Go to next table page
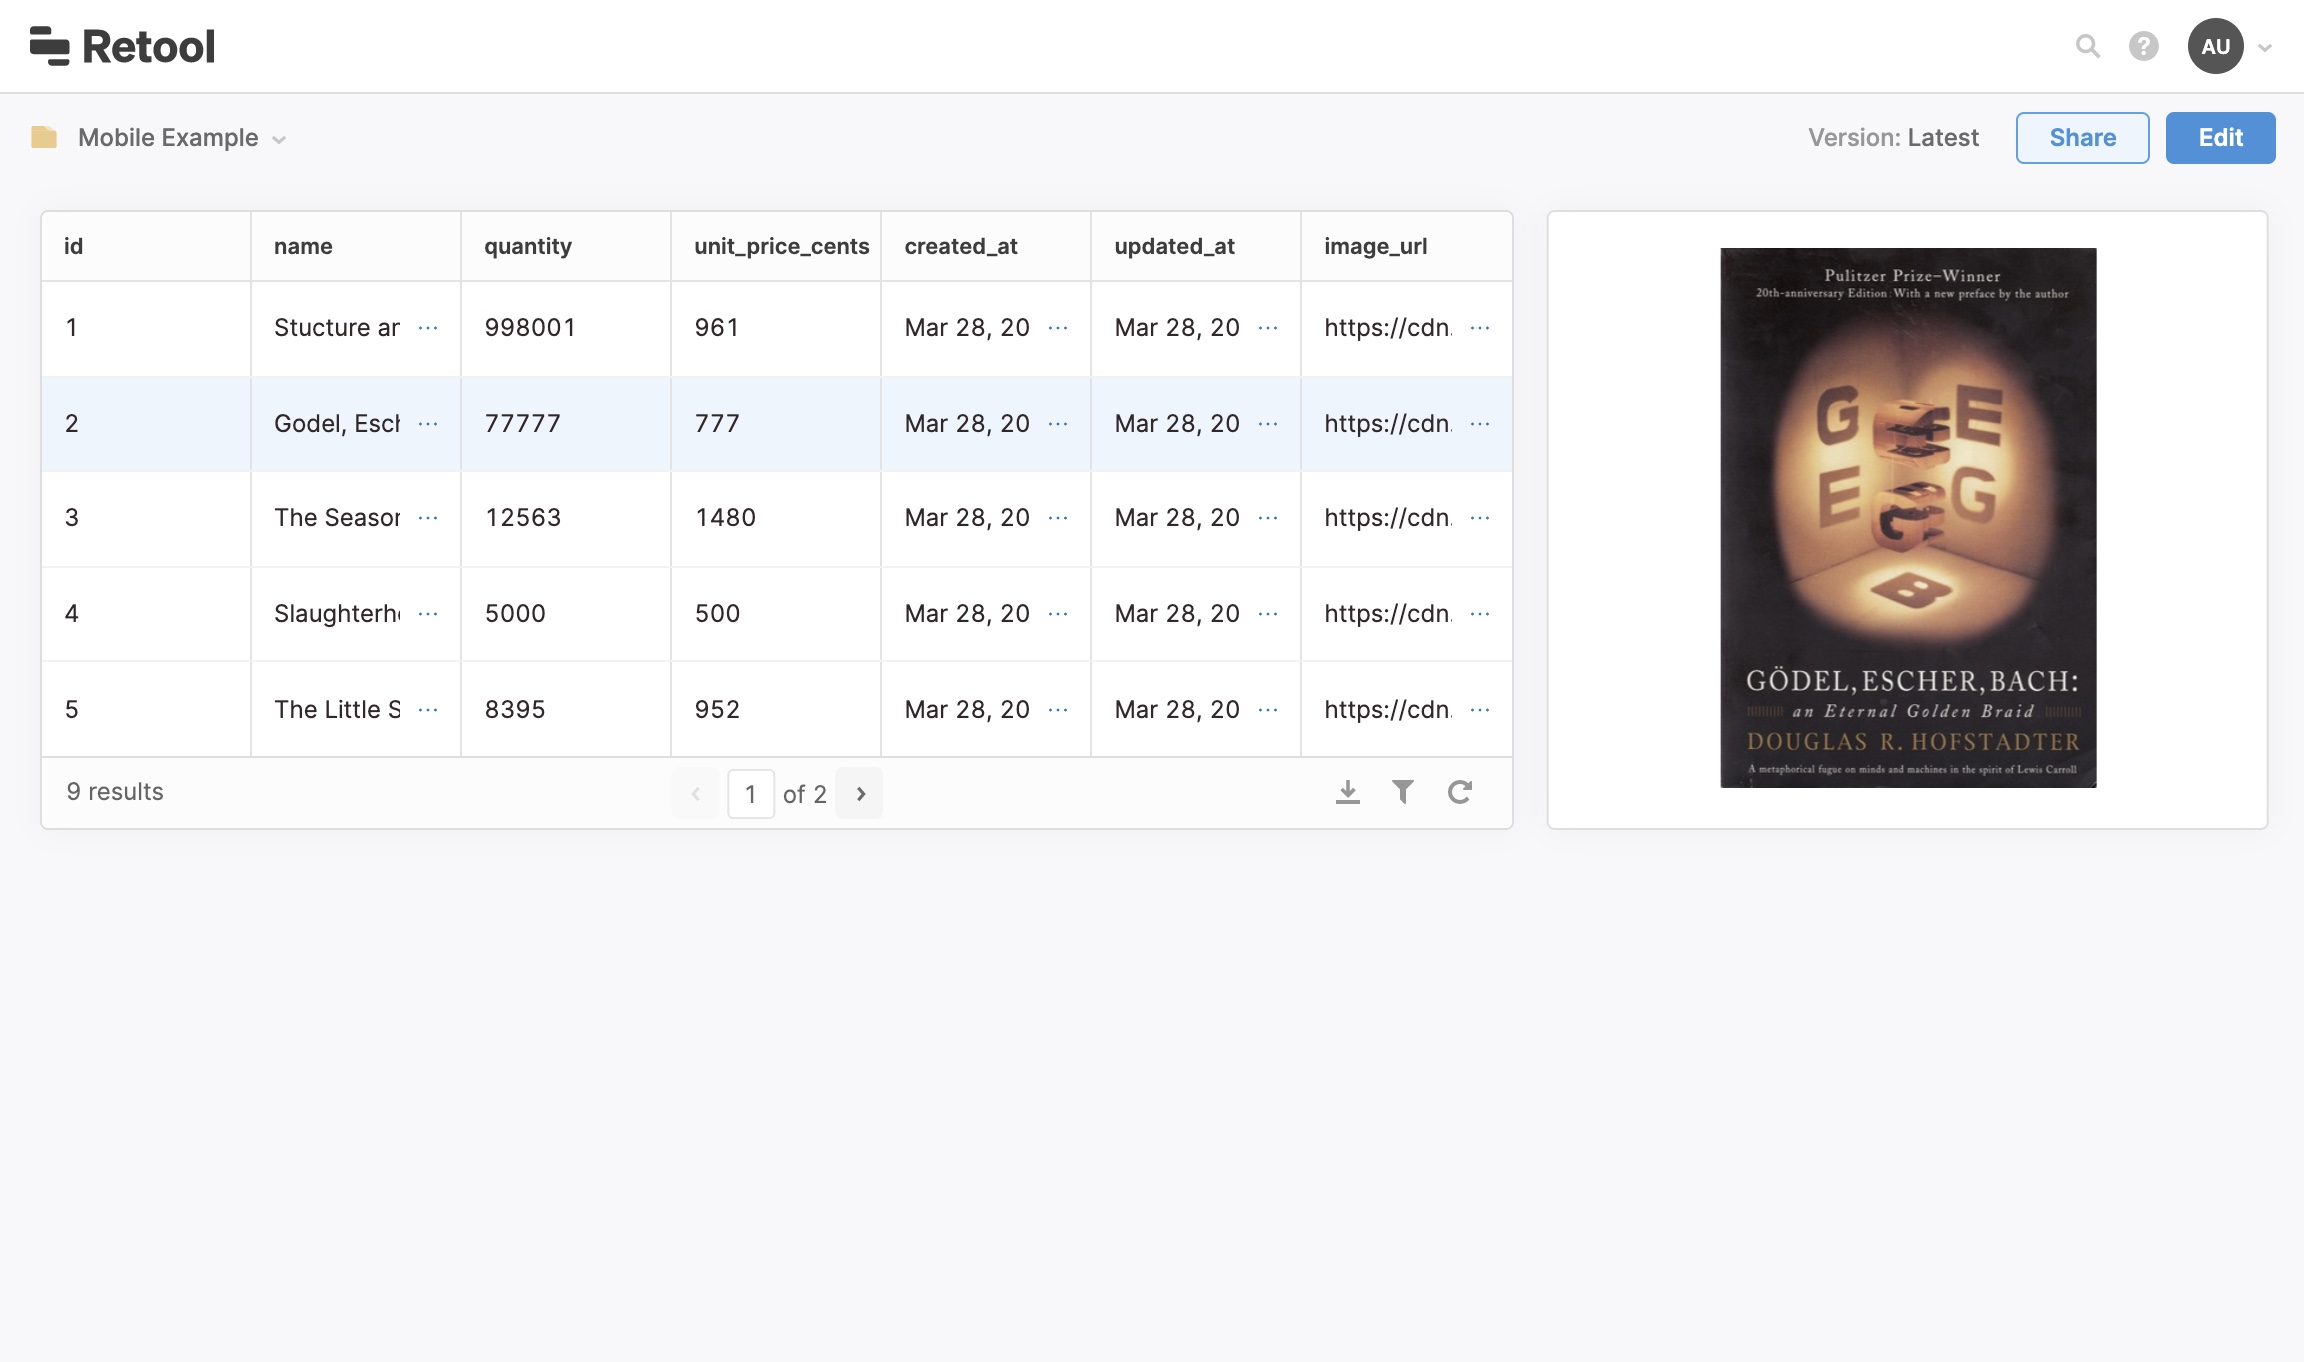Image resolution: width=2304 pixels, height=1362 pixels. coord(860,794)
